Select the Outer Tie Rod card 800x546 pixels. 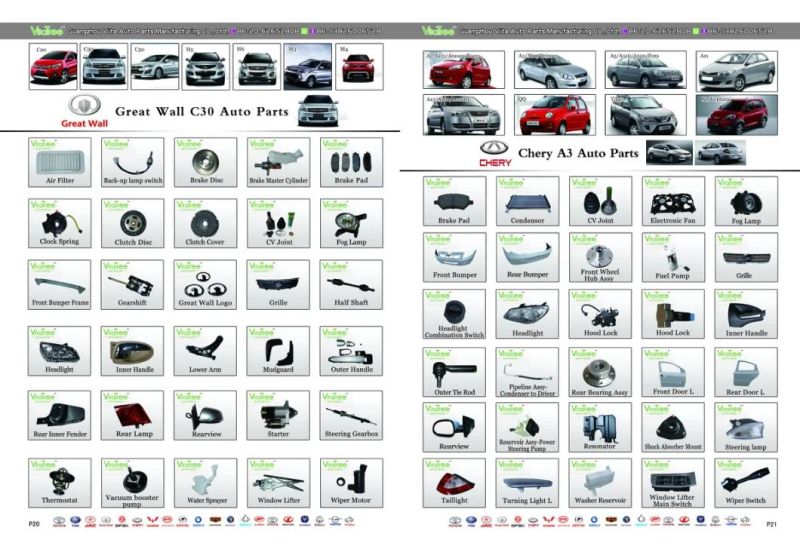click(x=455, y=372)
